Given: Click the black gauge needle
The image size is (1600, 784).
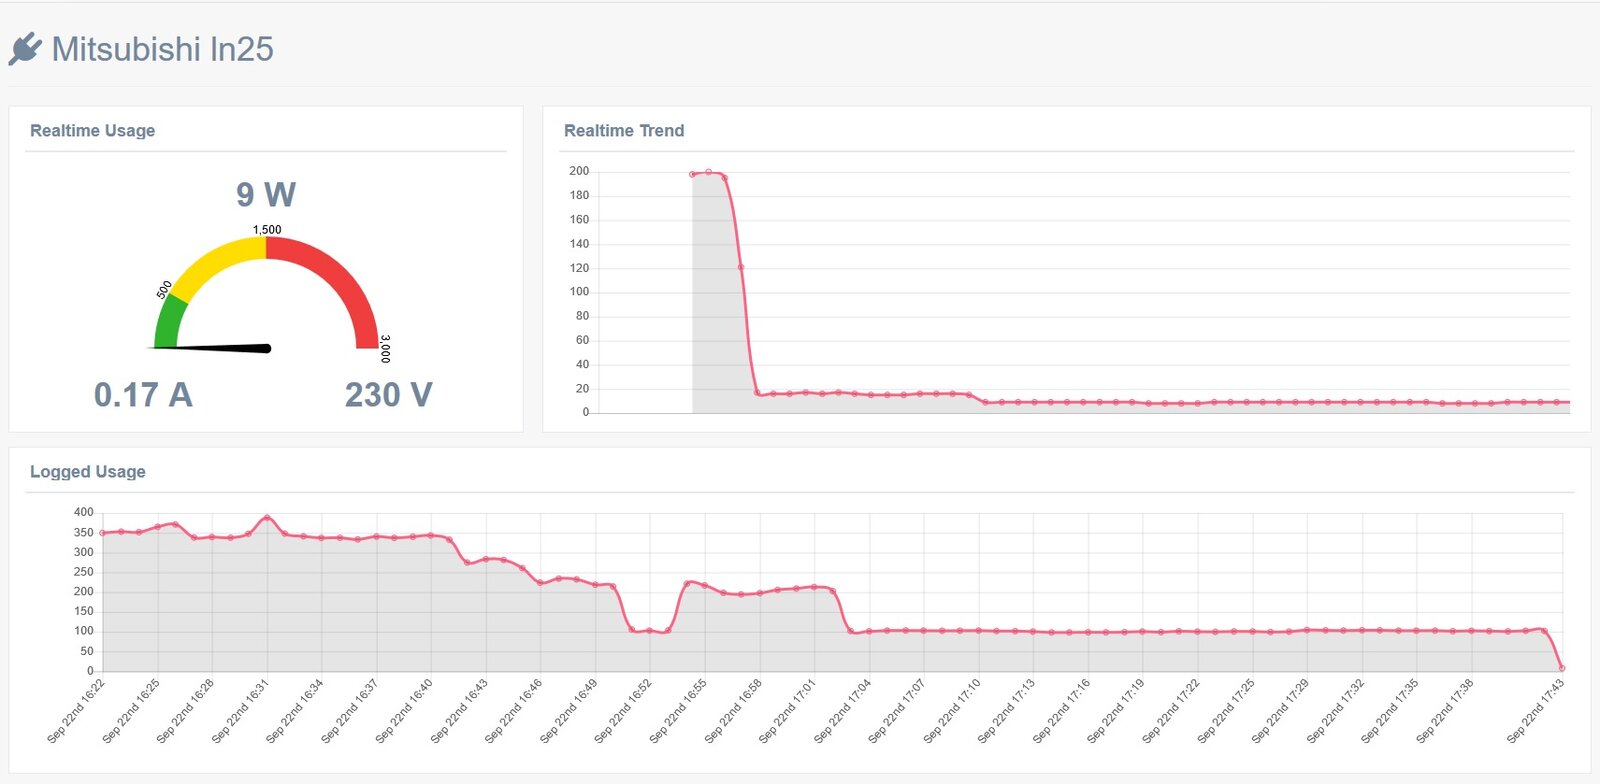Looking at the screenshot, I should point(211,348).
